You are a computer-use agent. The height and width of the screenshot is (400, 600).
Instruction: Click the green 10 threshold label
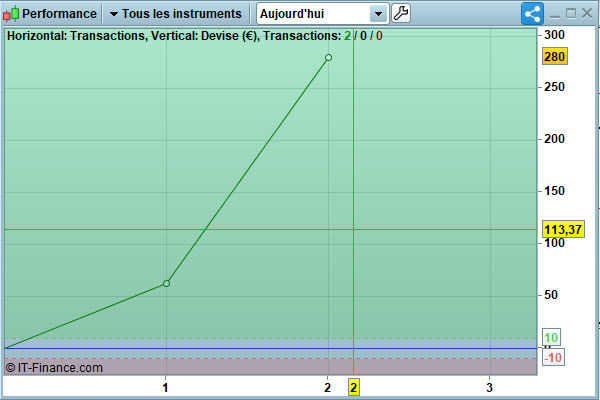pos(551,338)
